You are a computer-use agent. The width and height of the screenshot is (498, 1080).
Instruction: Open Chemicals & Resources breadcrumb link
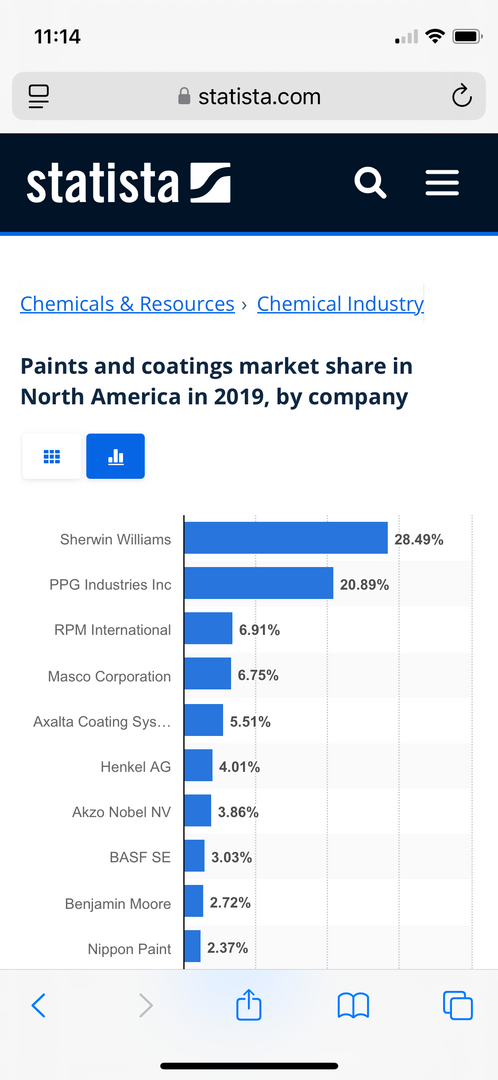point(127,304)
